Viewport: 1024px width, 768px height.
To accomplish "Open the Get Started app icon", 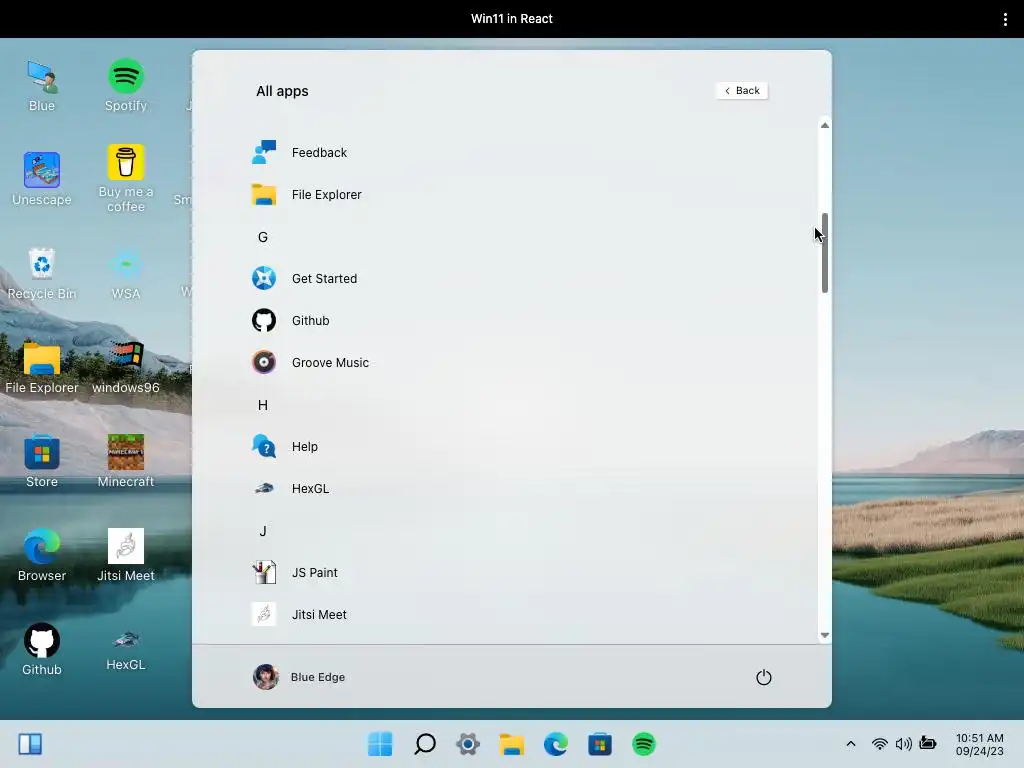I will click(264, 278).
